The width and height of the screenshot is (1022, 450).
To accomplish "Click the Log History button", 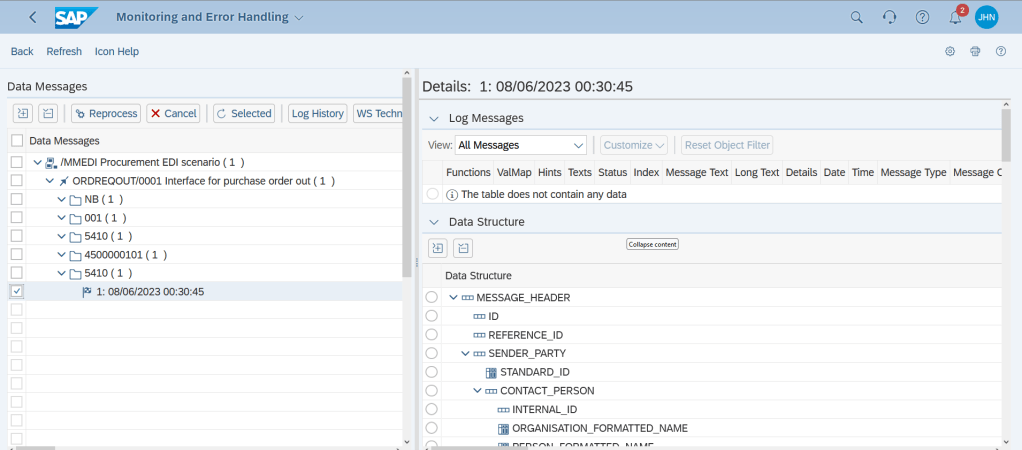I will click(x=317, y=113).
